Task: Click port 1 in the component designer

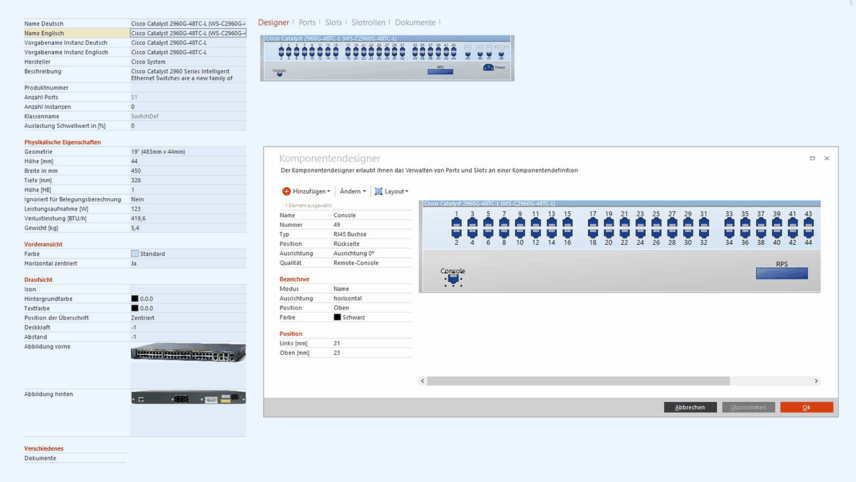Action: [x=457, y=223]
